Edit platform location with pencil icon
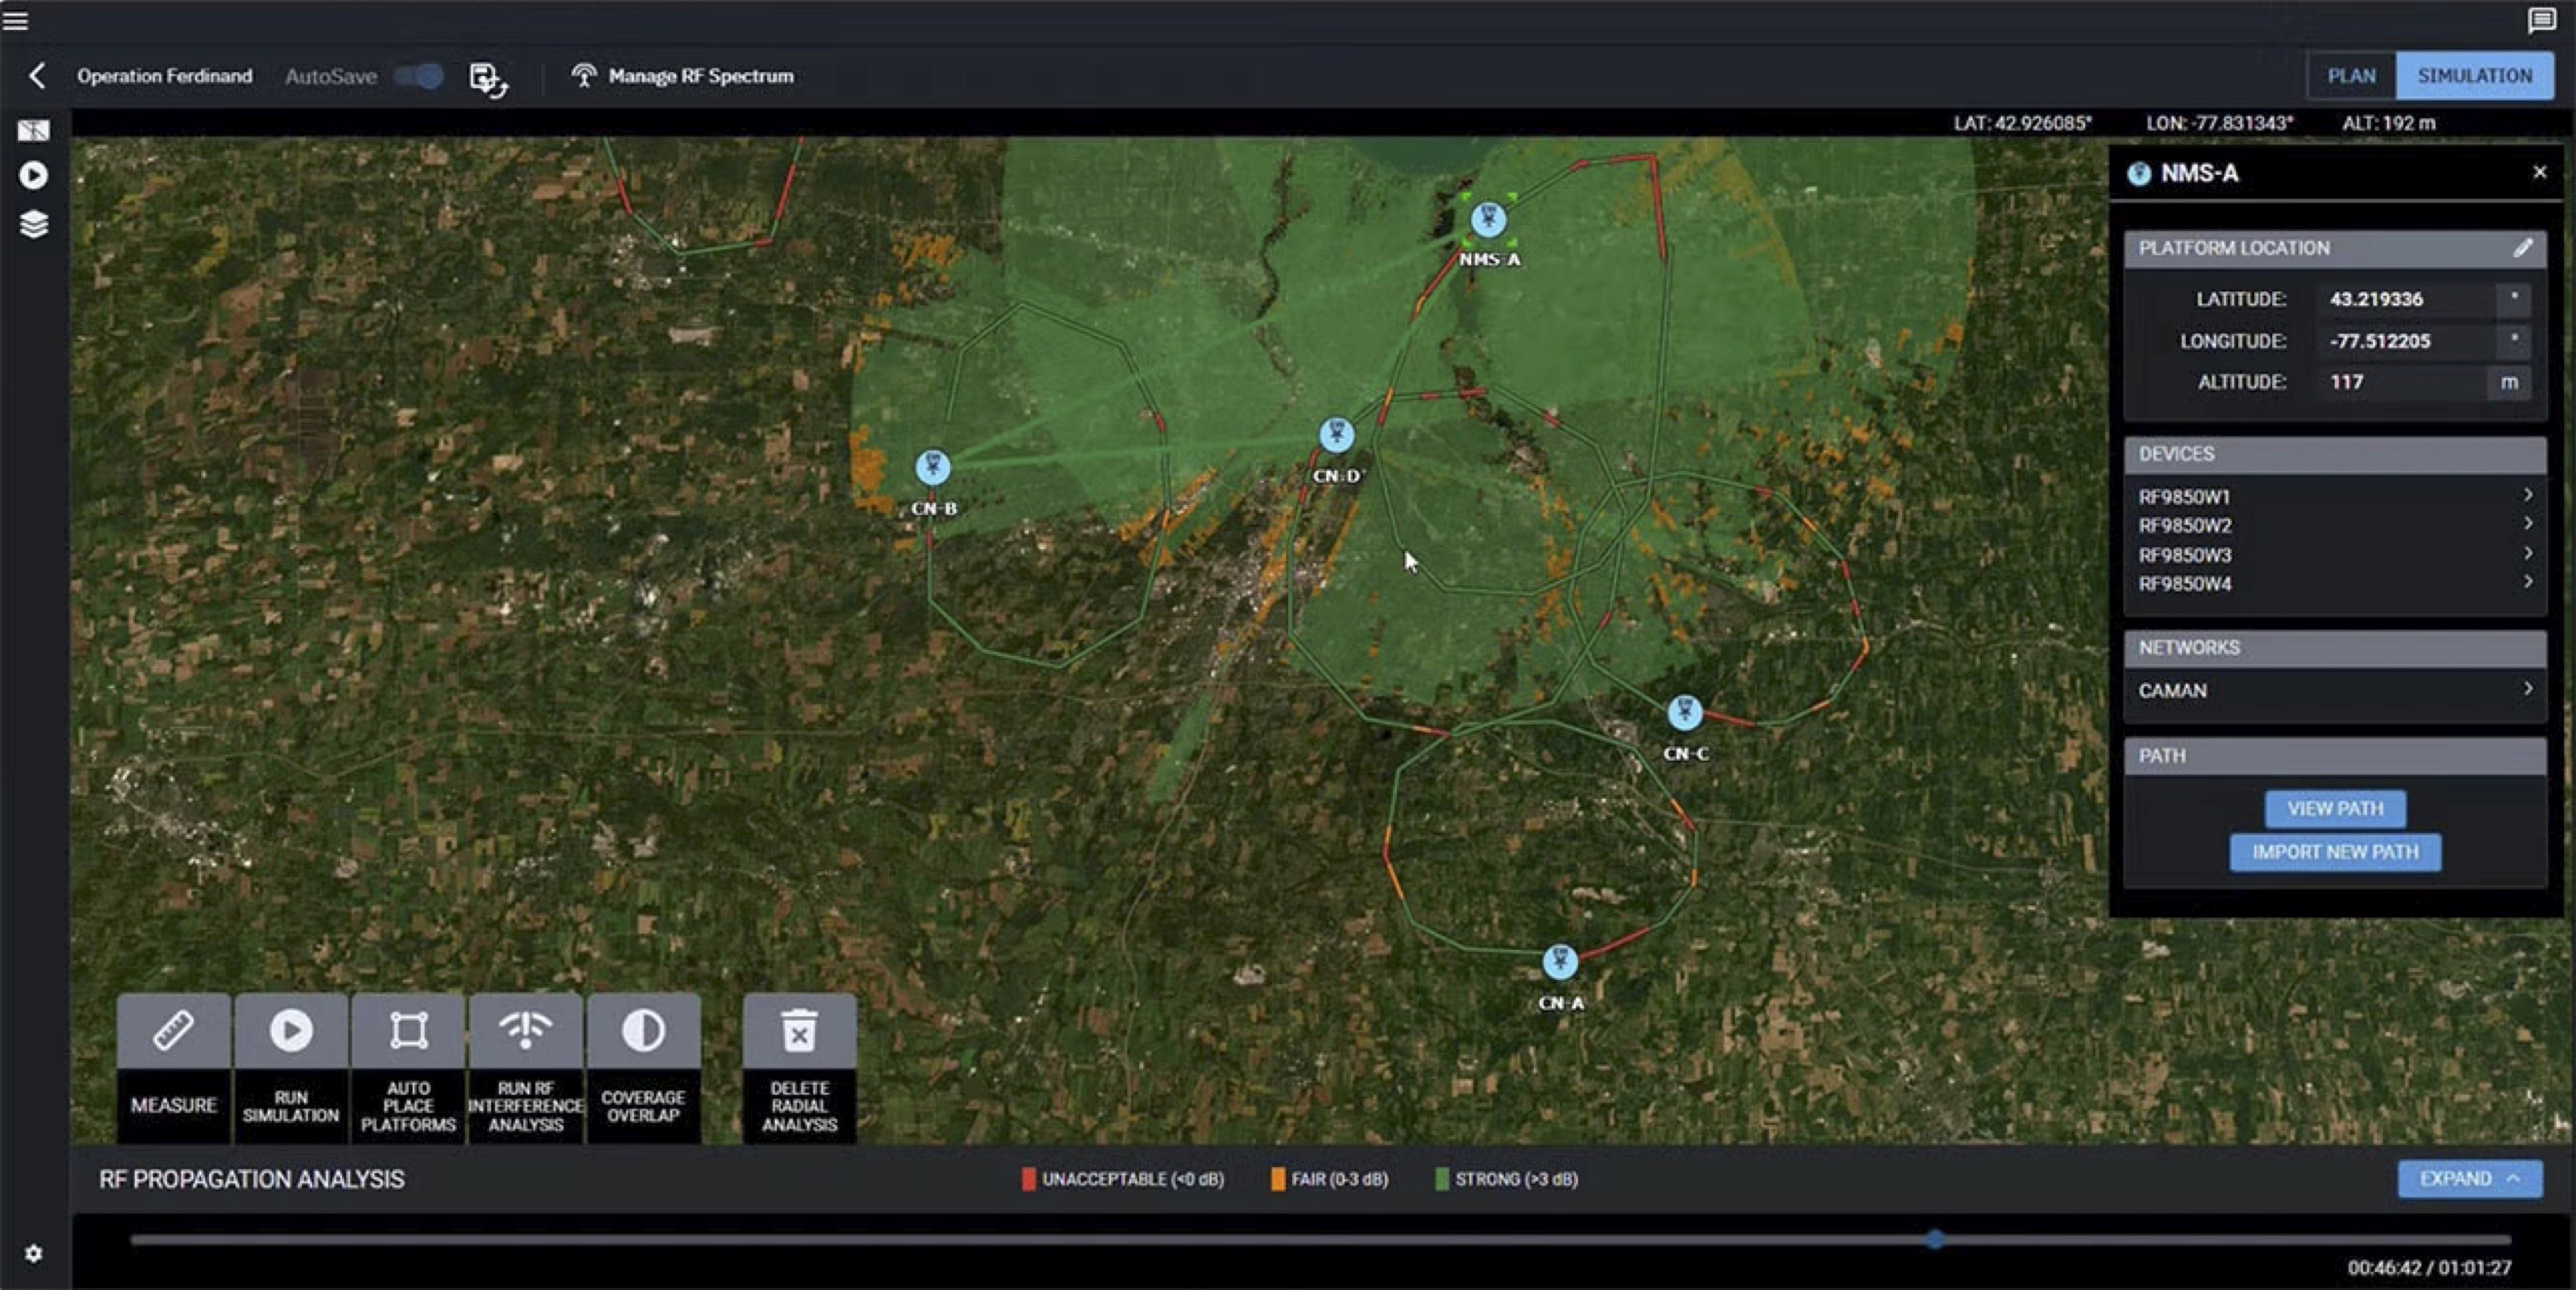2576x1290 pixels. point(2523,248)
